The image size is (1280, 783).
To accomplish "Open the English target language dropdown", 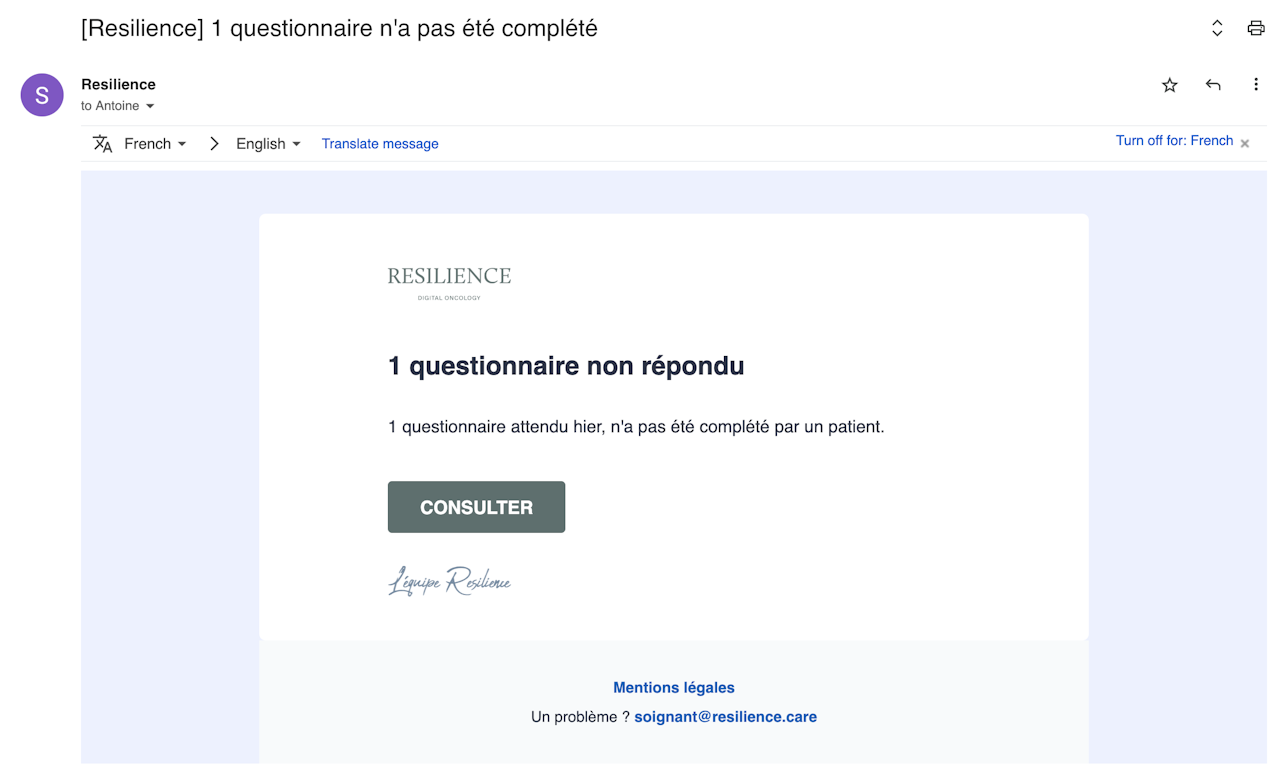I will coord(268,144).
